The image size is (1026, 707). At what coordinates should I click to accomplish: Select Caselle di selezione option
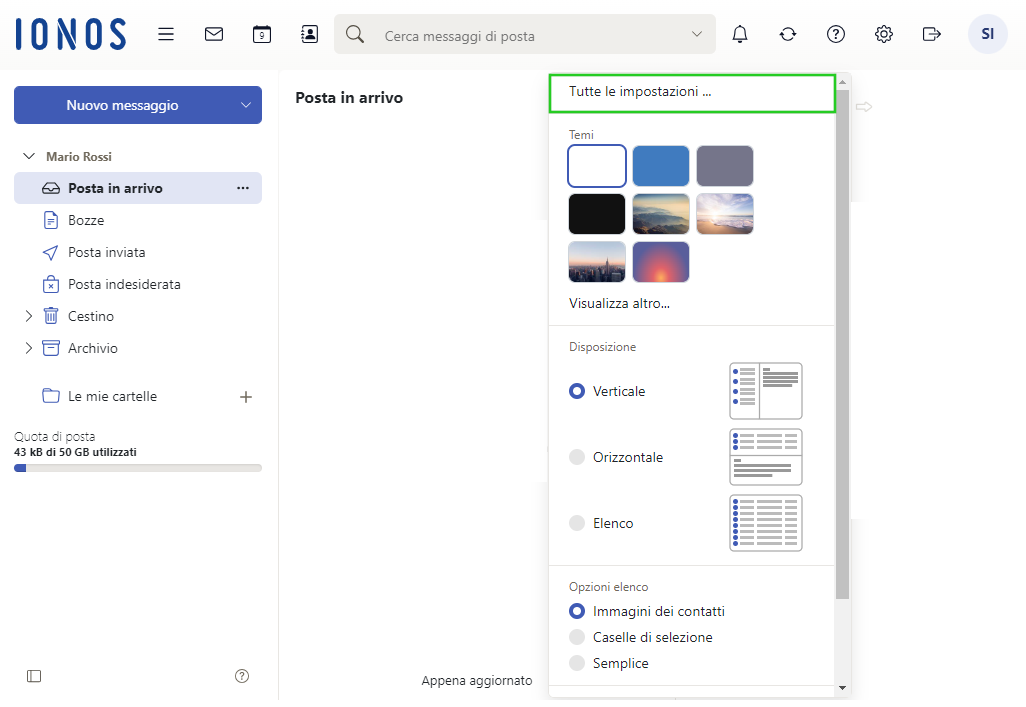(x=576, y=637)
